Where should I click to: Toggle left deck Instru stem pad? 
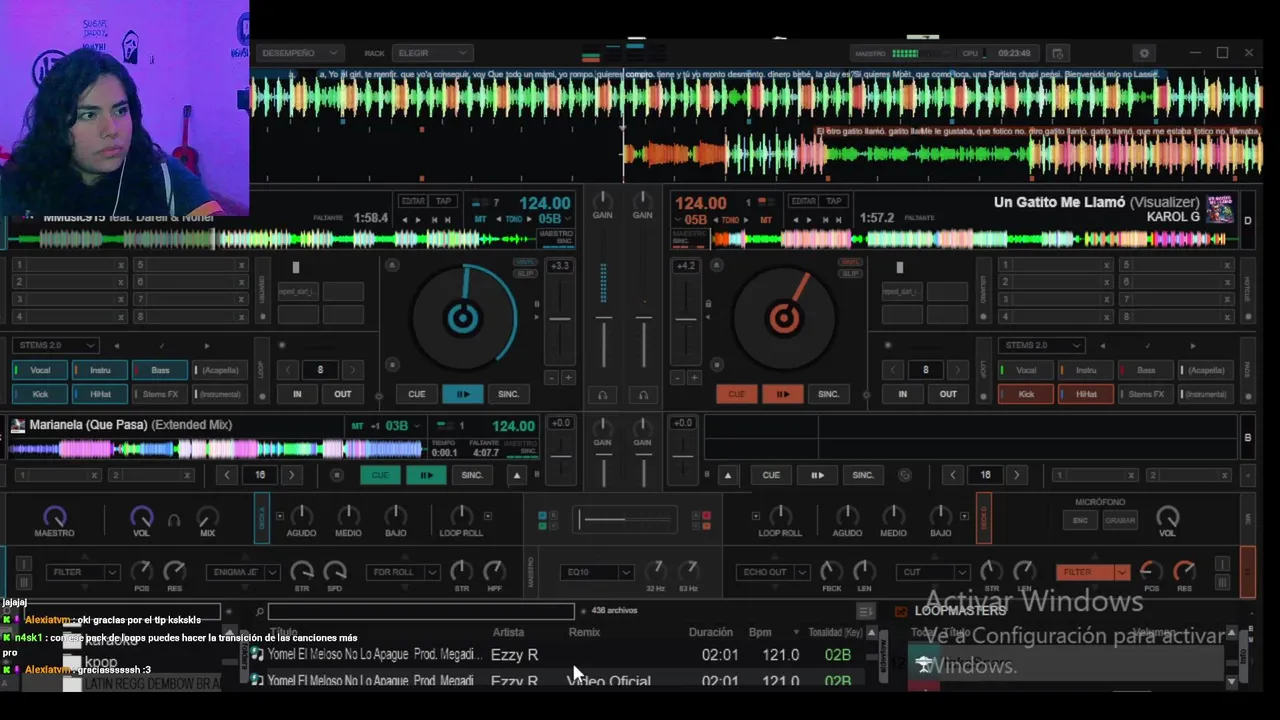click(x=100, y=370)
